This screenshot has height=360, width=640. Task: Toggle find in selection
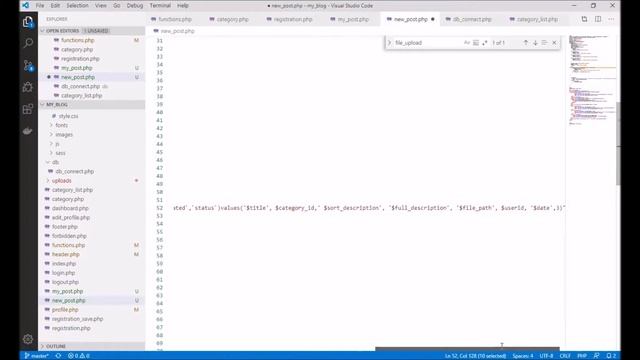tap(544, 42)
